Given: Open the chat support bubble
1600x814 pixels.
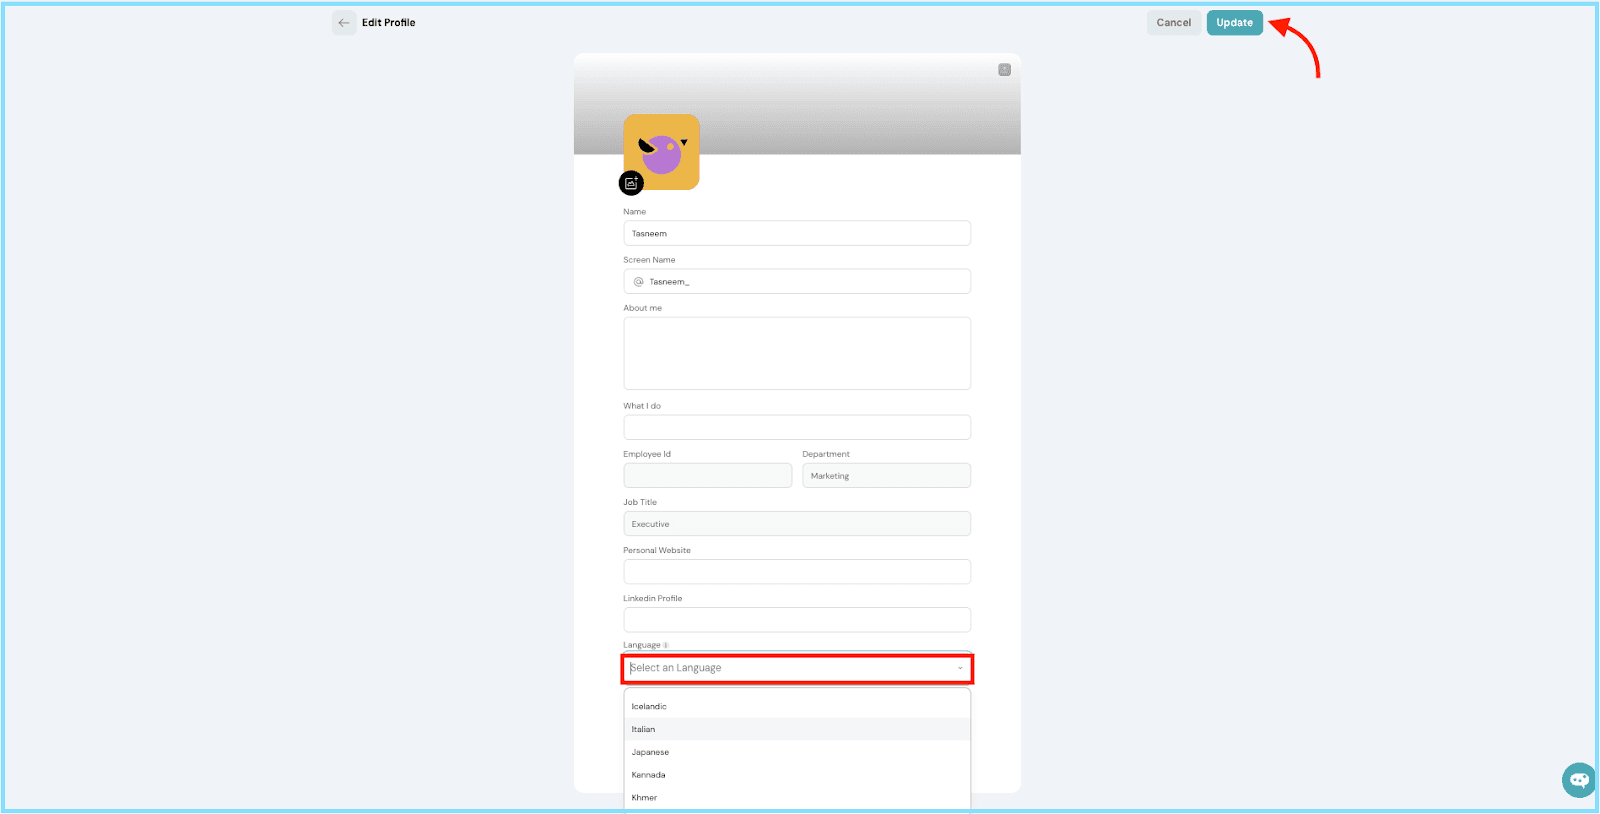Looking at the screenshot, I should click(1578, 780).
